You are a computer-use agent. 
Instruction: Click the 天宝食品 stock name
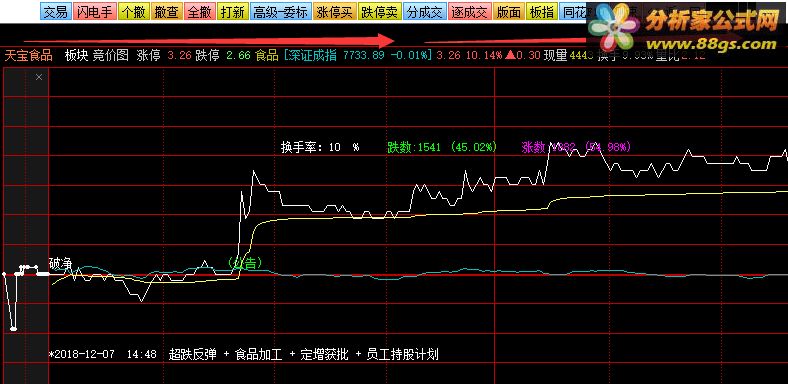tap(29, 55)
